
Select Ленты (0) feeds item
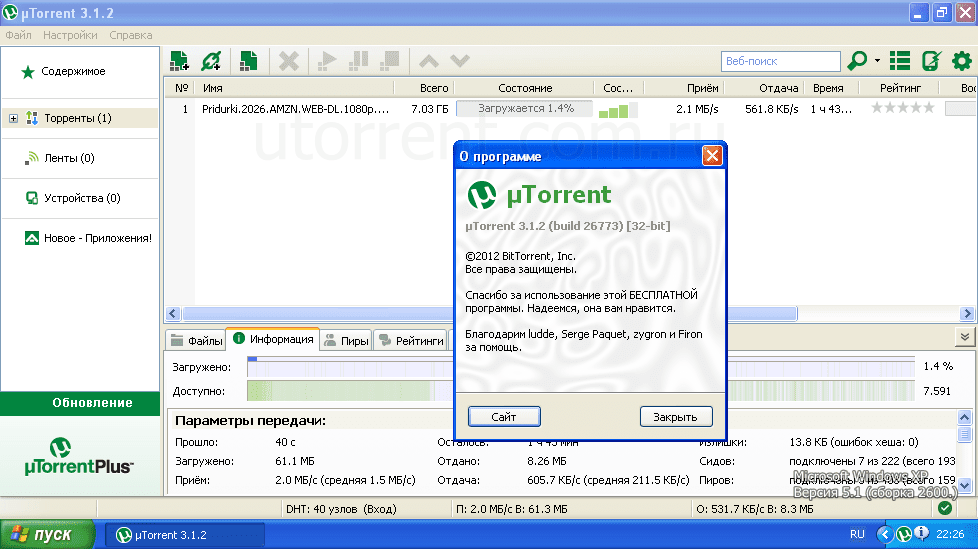pyautogui.click(x=69, y=158)
